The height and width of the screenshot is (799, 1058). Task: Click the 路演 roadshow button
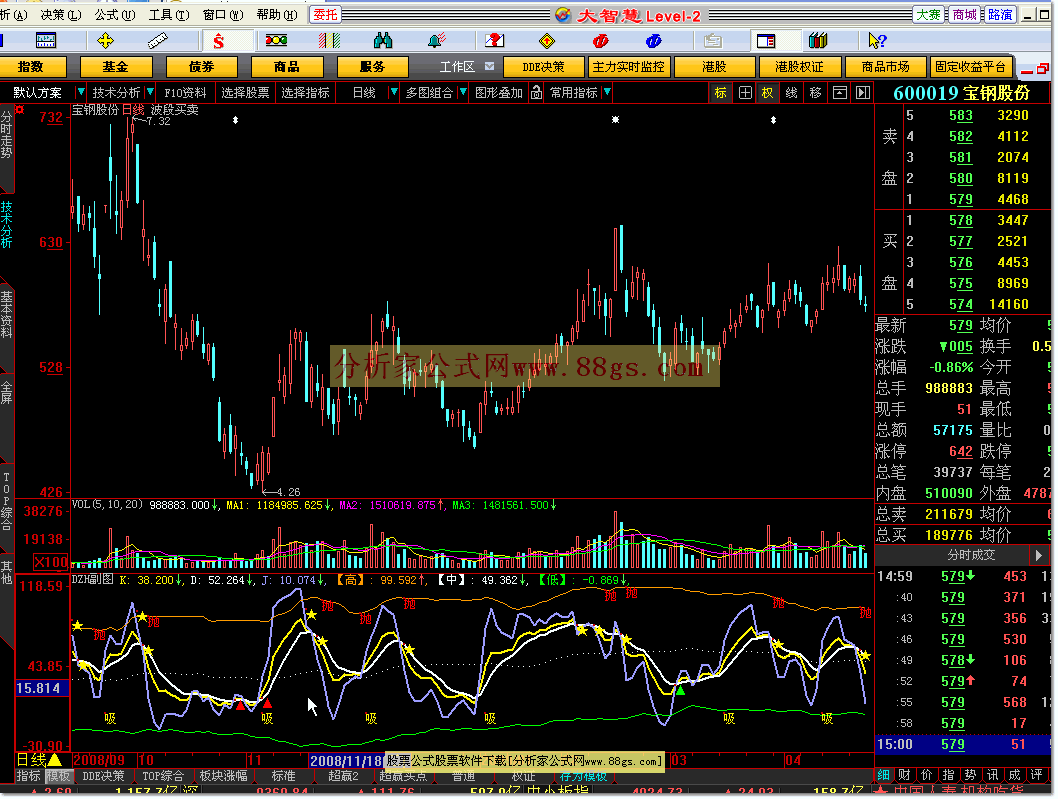click(x=1000, y=15)
